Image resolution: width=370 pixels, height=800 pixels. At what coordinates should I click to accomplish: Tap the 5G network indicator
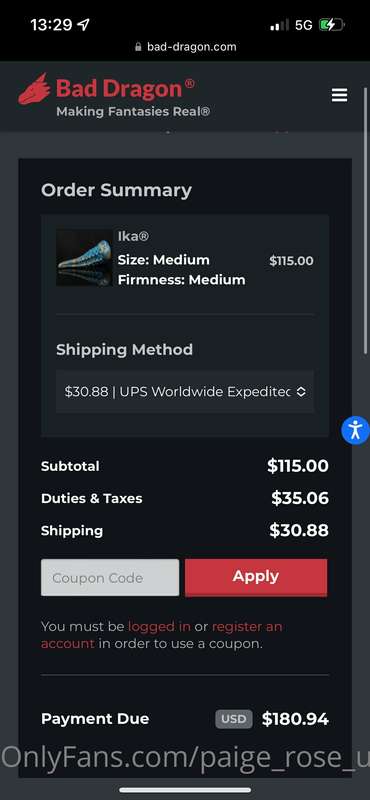click(304, 24)
